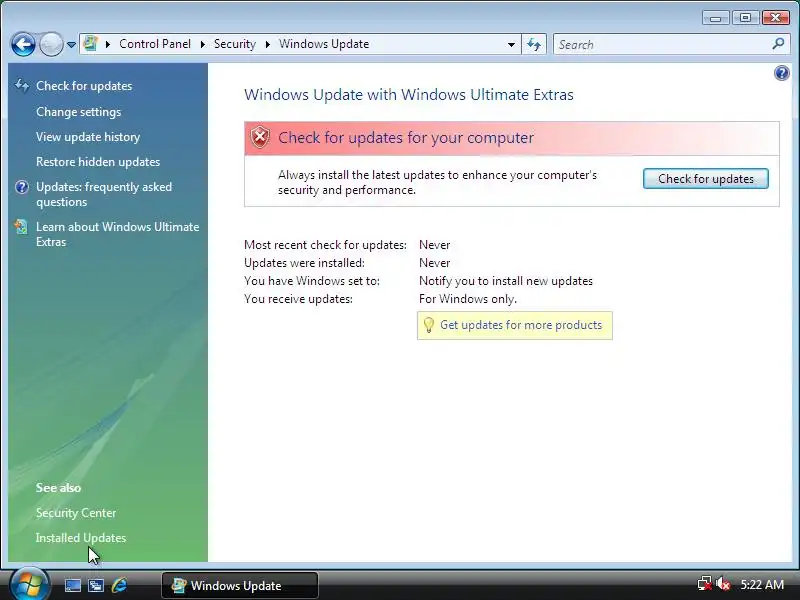Refresh the Windows Update page
The width and height of the screenshot is (800, 600).
534,44
